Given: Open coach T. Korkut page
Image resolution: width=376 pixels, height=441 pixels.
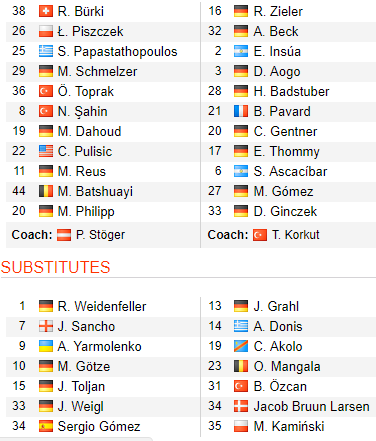Looking at the screenshot, I should (x=295, y=235).
